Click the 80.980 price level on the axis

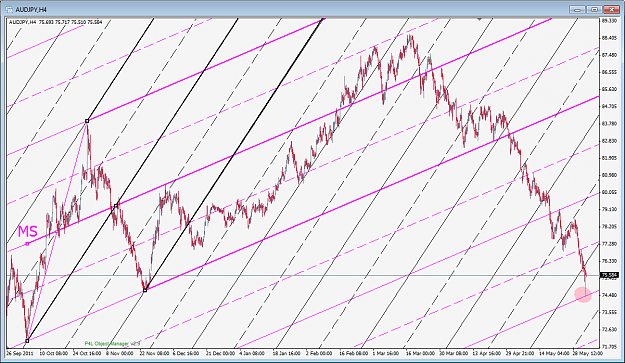point(610,175)
